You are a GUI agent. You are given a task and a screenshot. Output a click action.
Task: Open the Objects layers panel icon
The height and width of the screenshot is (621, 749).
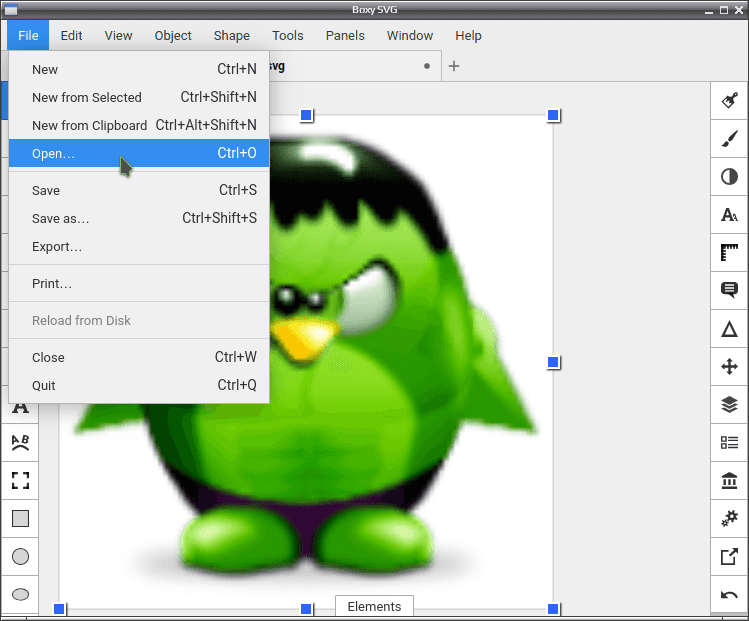[729, 405]
